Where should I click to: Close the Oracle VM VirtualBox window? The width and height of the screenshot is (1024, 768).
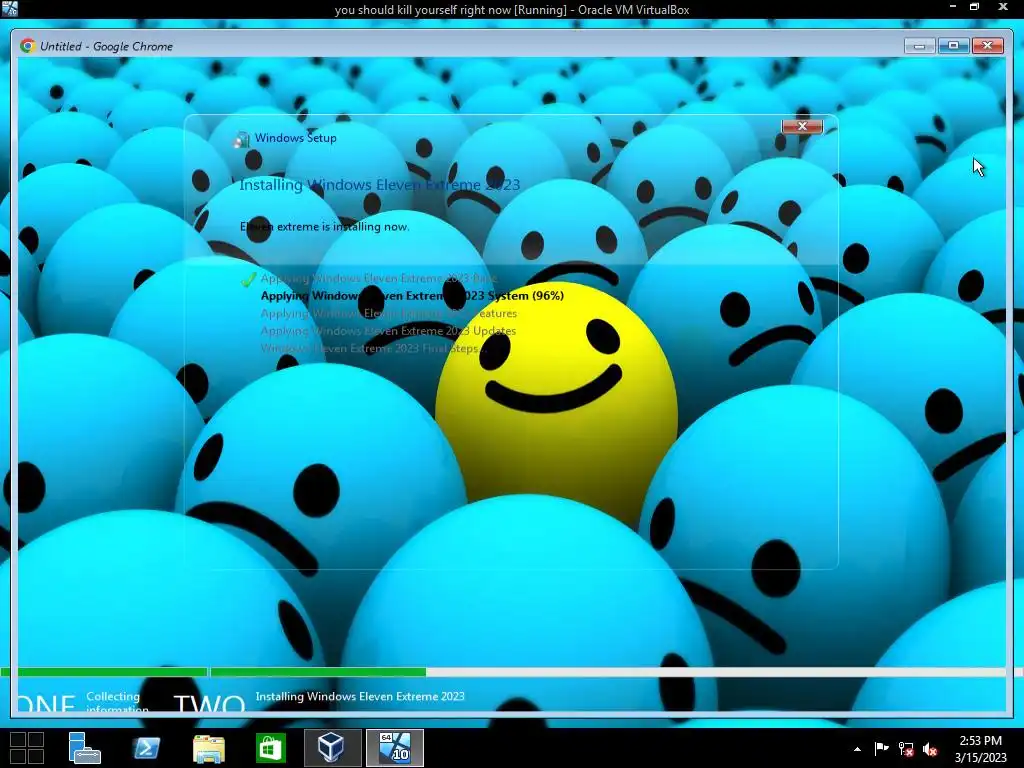pos(1003,8)
